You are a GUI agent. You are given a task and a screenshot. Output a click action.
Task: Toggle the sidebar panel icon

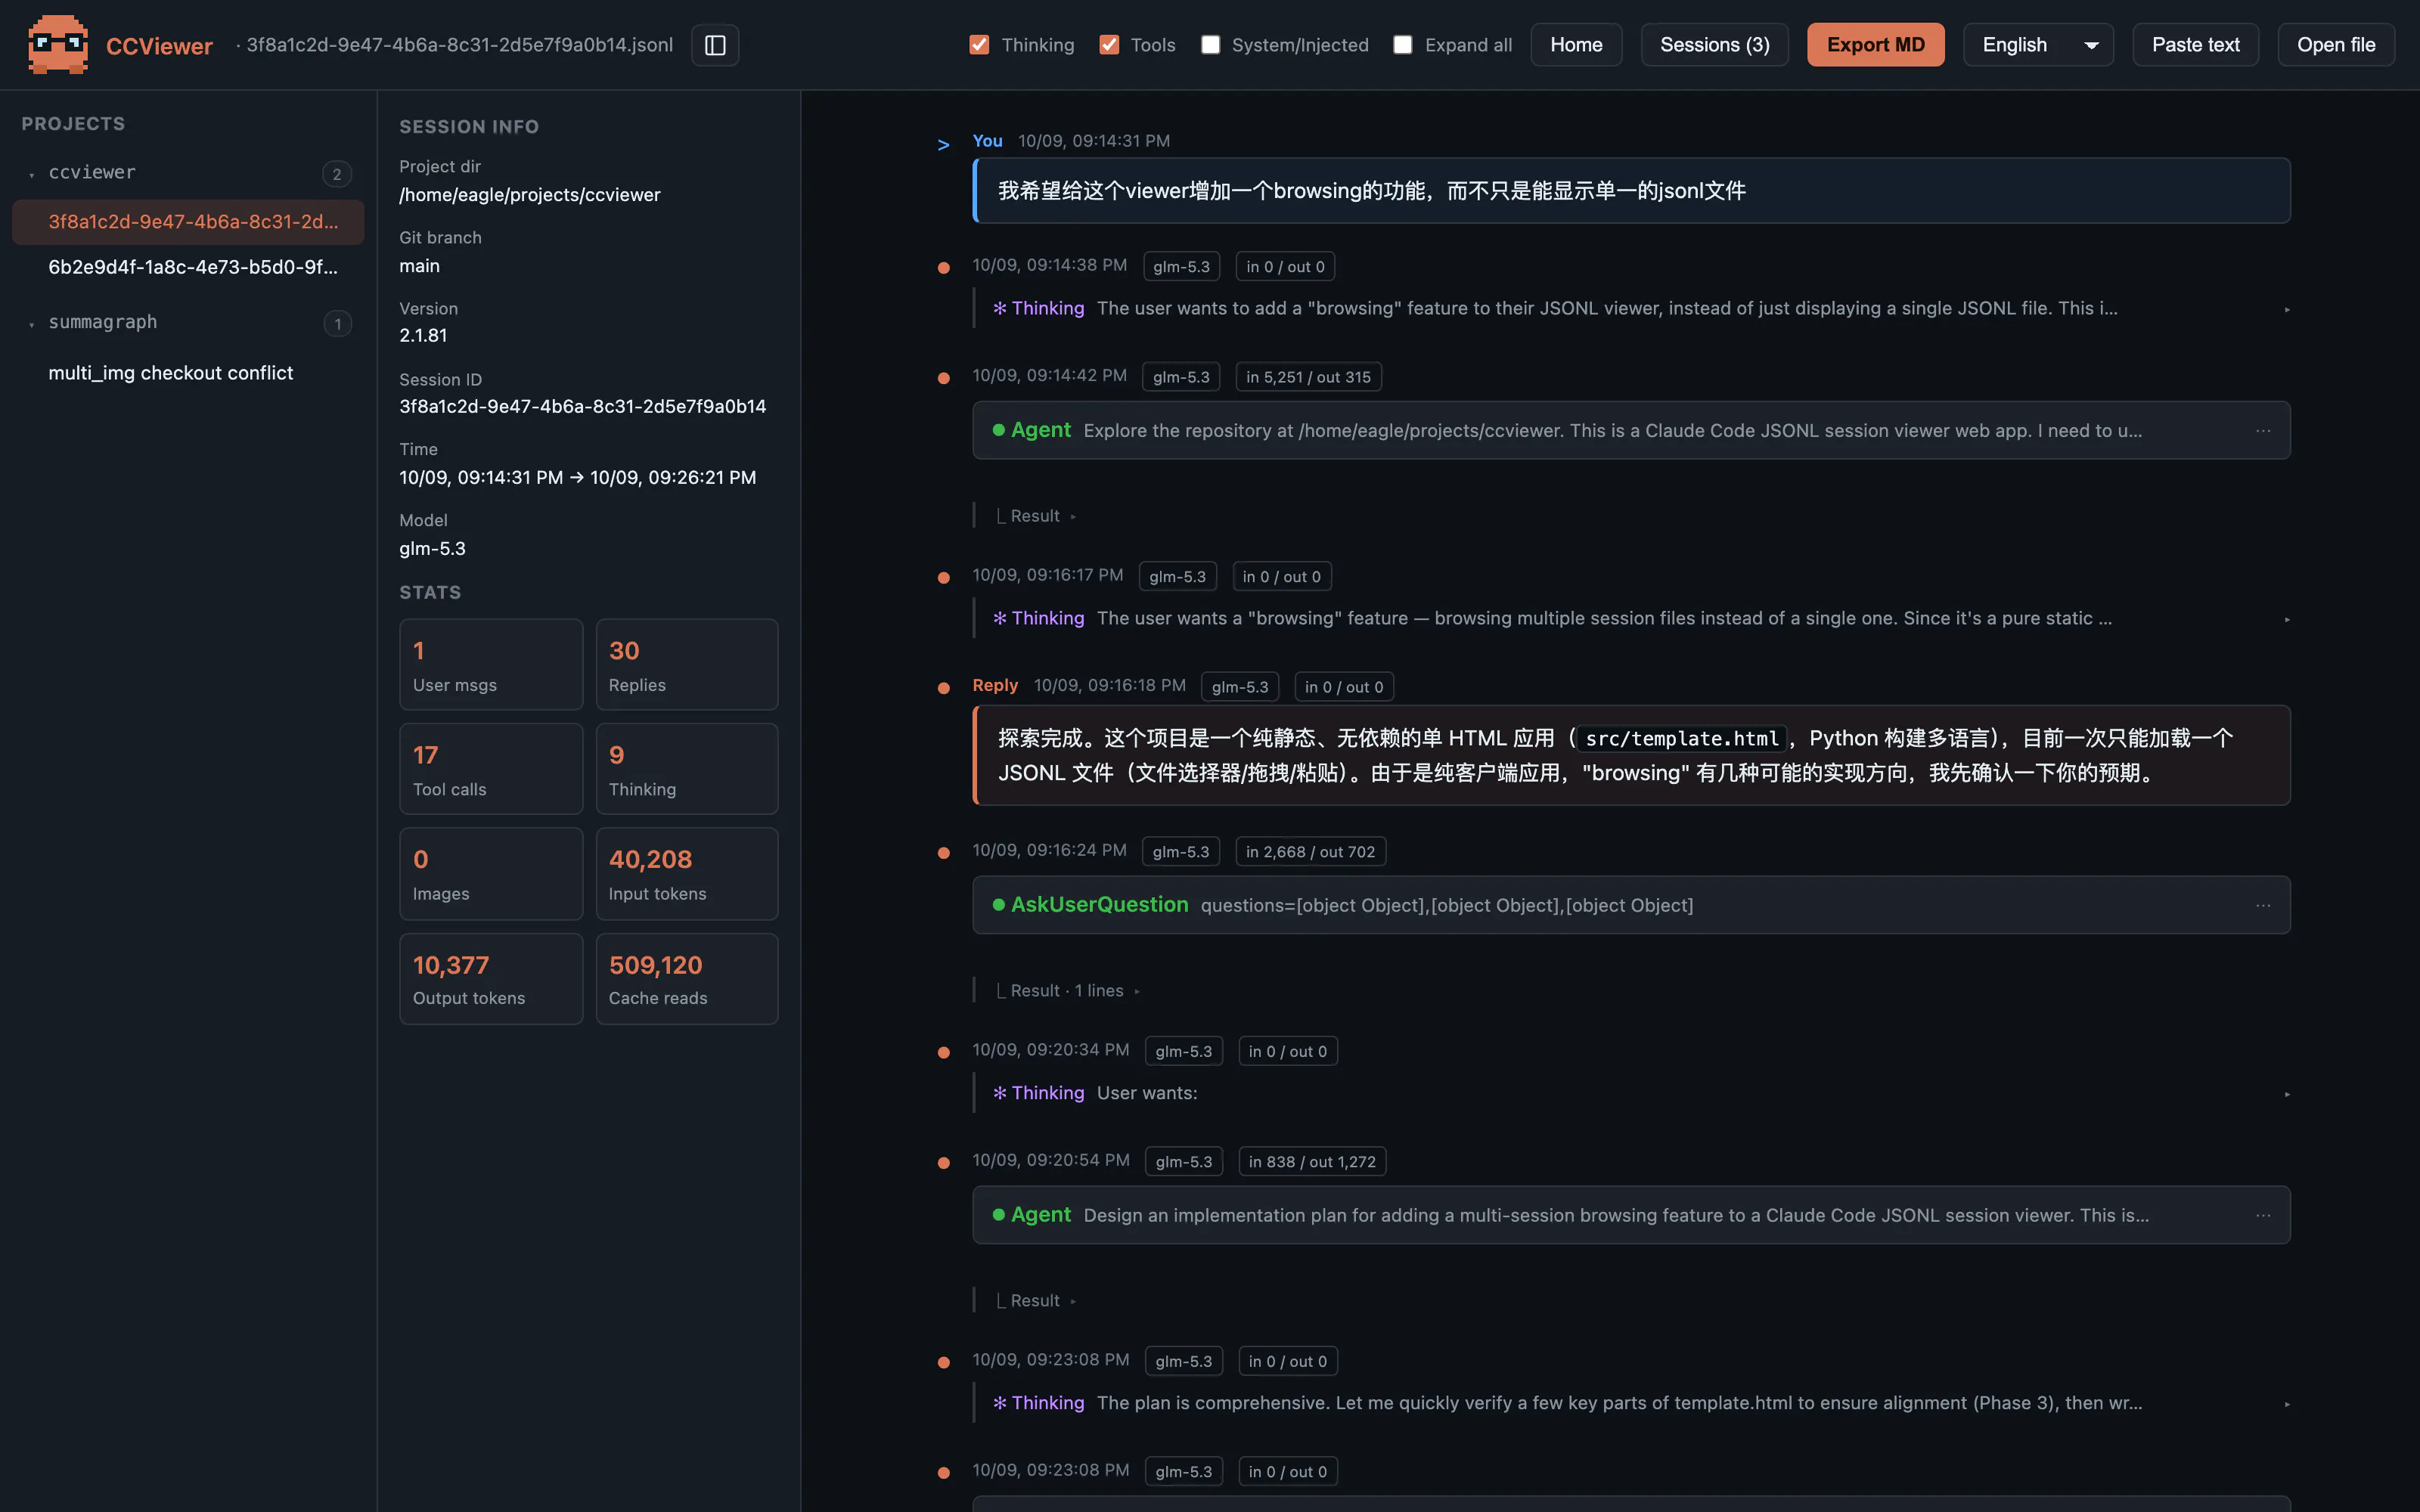click(715, 45)
